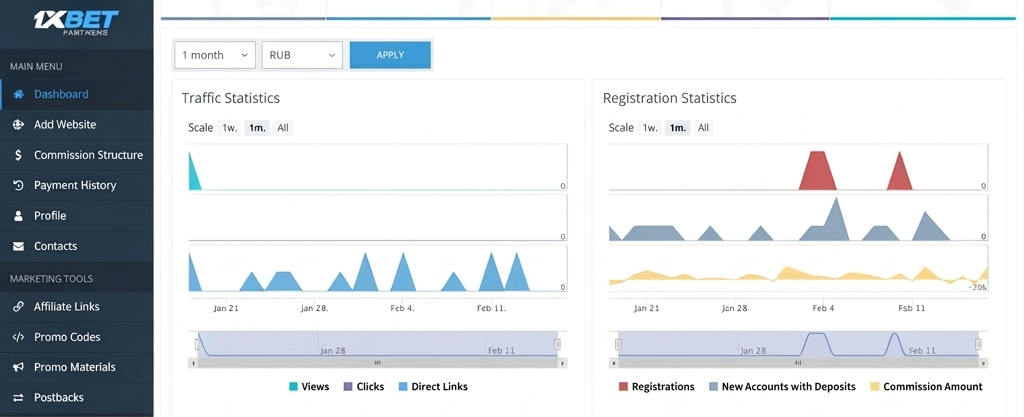Open the Contacts page
The image size is (1024, 417).
77,246
